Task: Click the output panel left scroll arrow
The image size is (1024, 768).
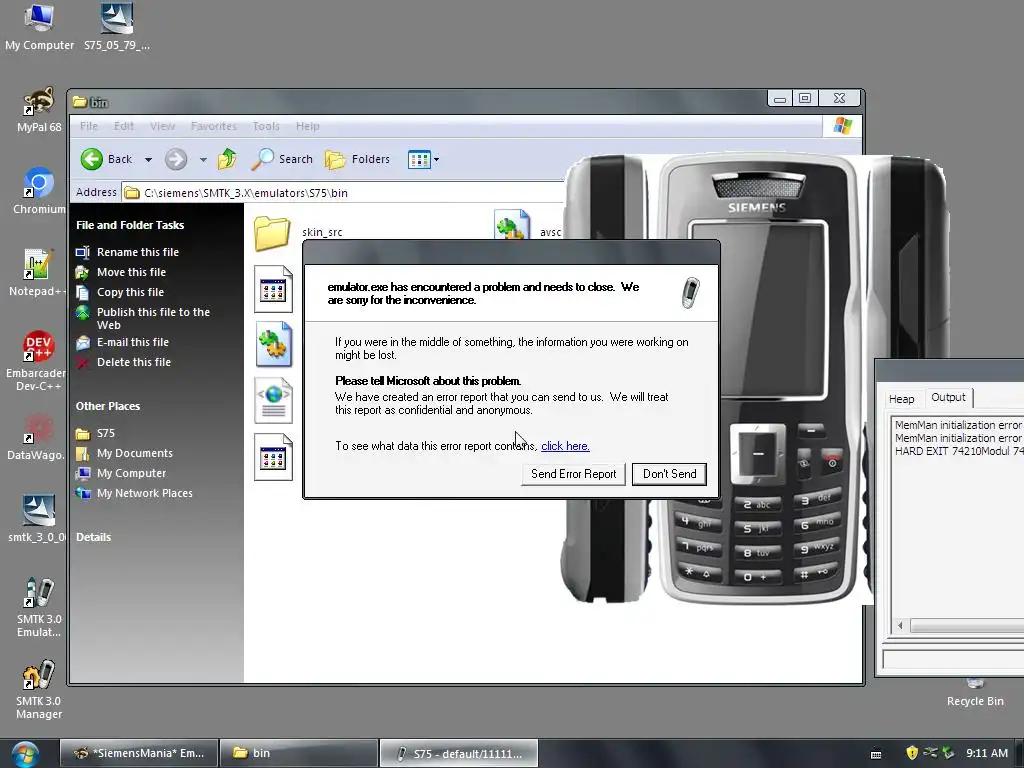Action: point(900,626)
